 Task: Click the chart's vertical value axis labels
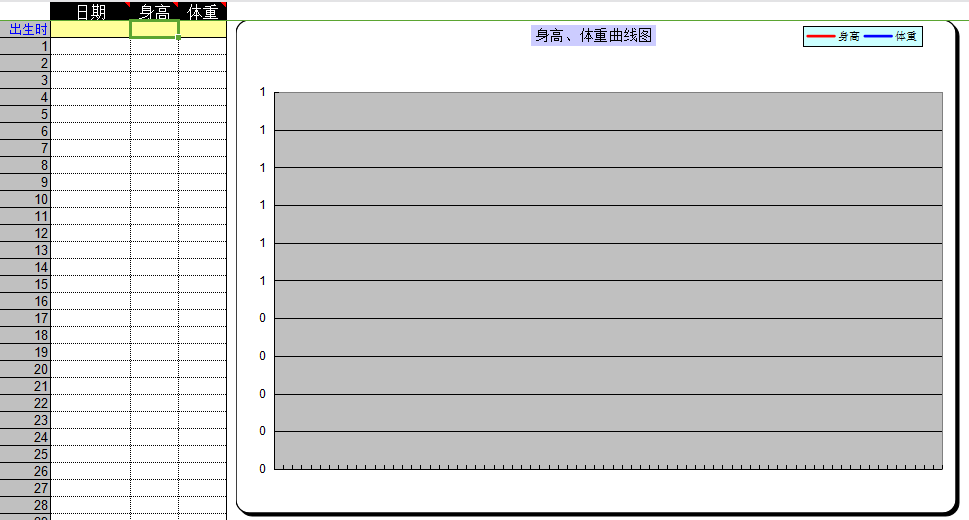[x=263, y=281]
